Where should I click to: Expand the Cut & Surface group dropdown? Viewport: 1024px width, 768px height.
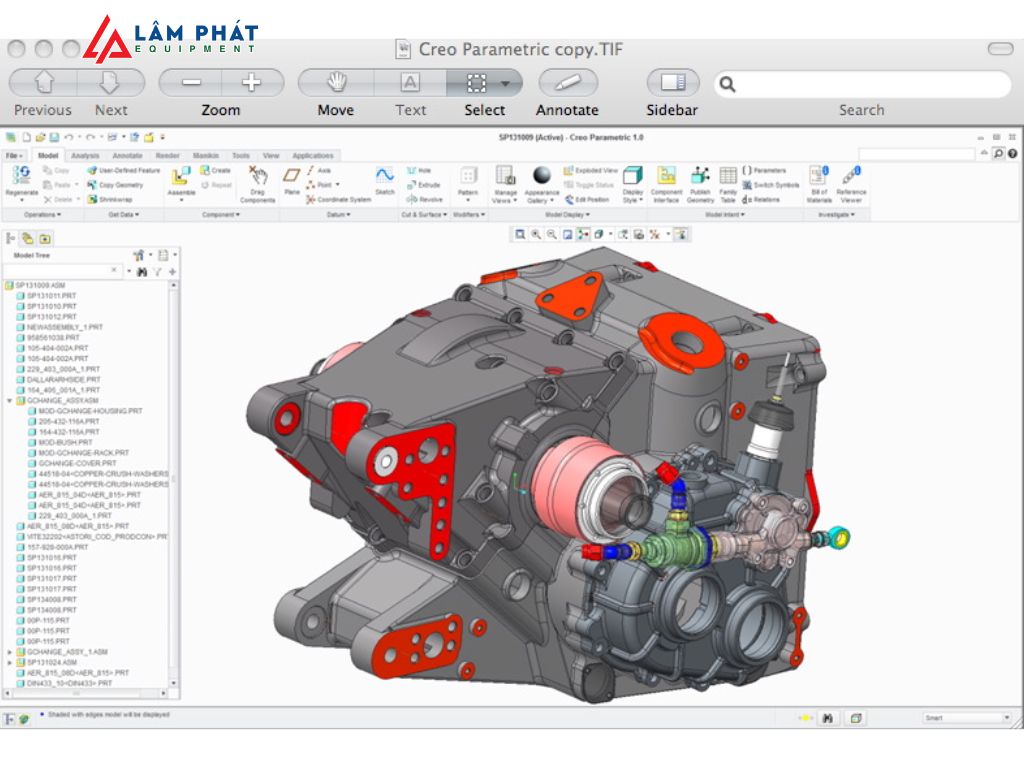[424, 215]
